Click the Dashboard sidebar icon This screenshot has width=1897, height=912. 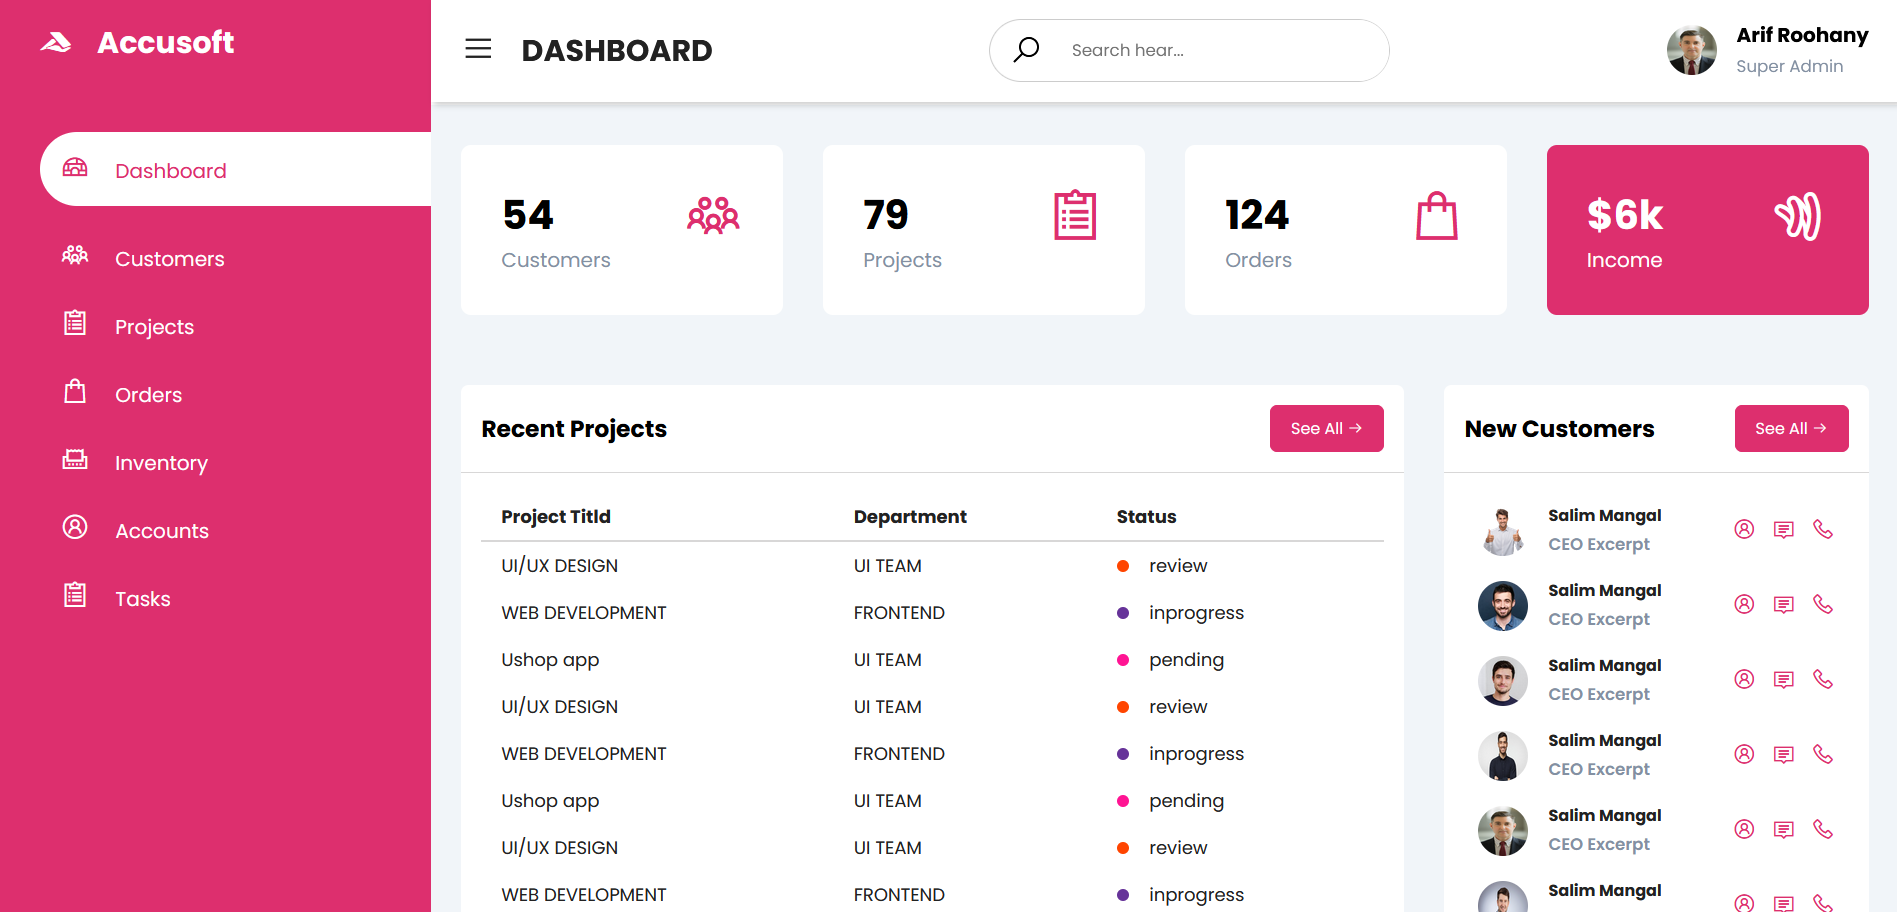click(75, 168)
